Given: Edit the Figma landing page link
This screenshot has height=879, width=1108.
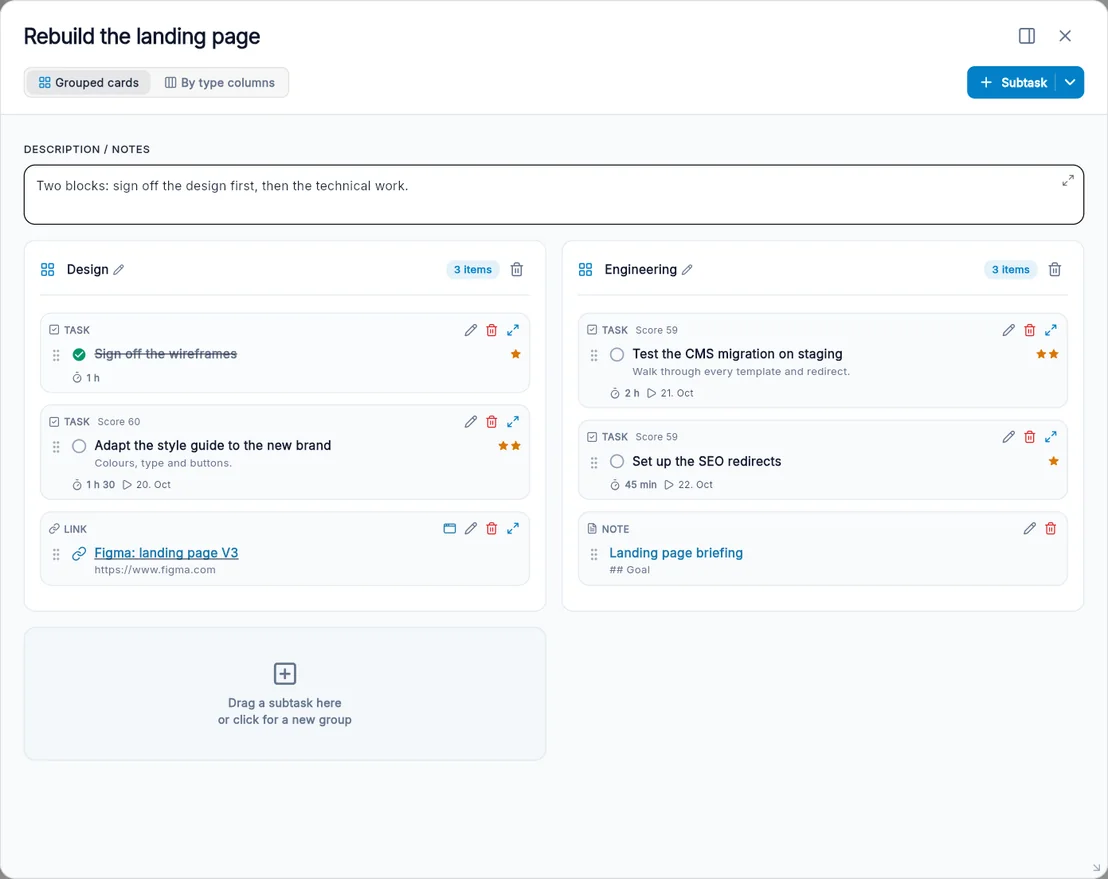Looking at the screenshot, I should 471,529.
